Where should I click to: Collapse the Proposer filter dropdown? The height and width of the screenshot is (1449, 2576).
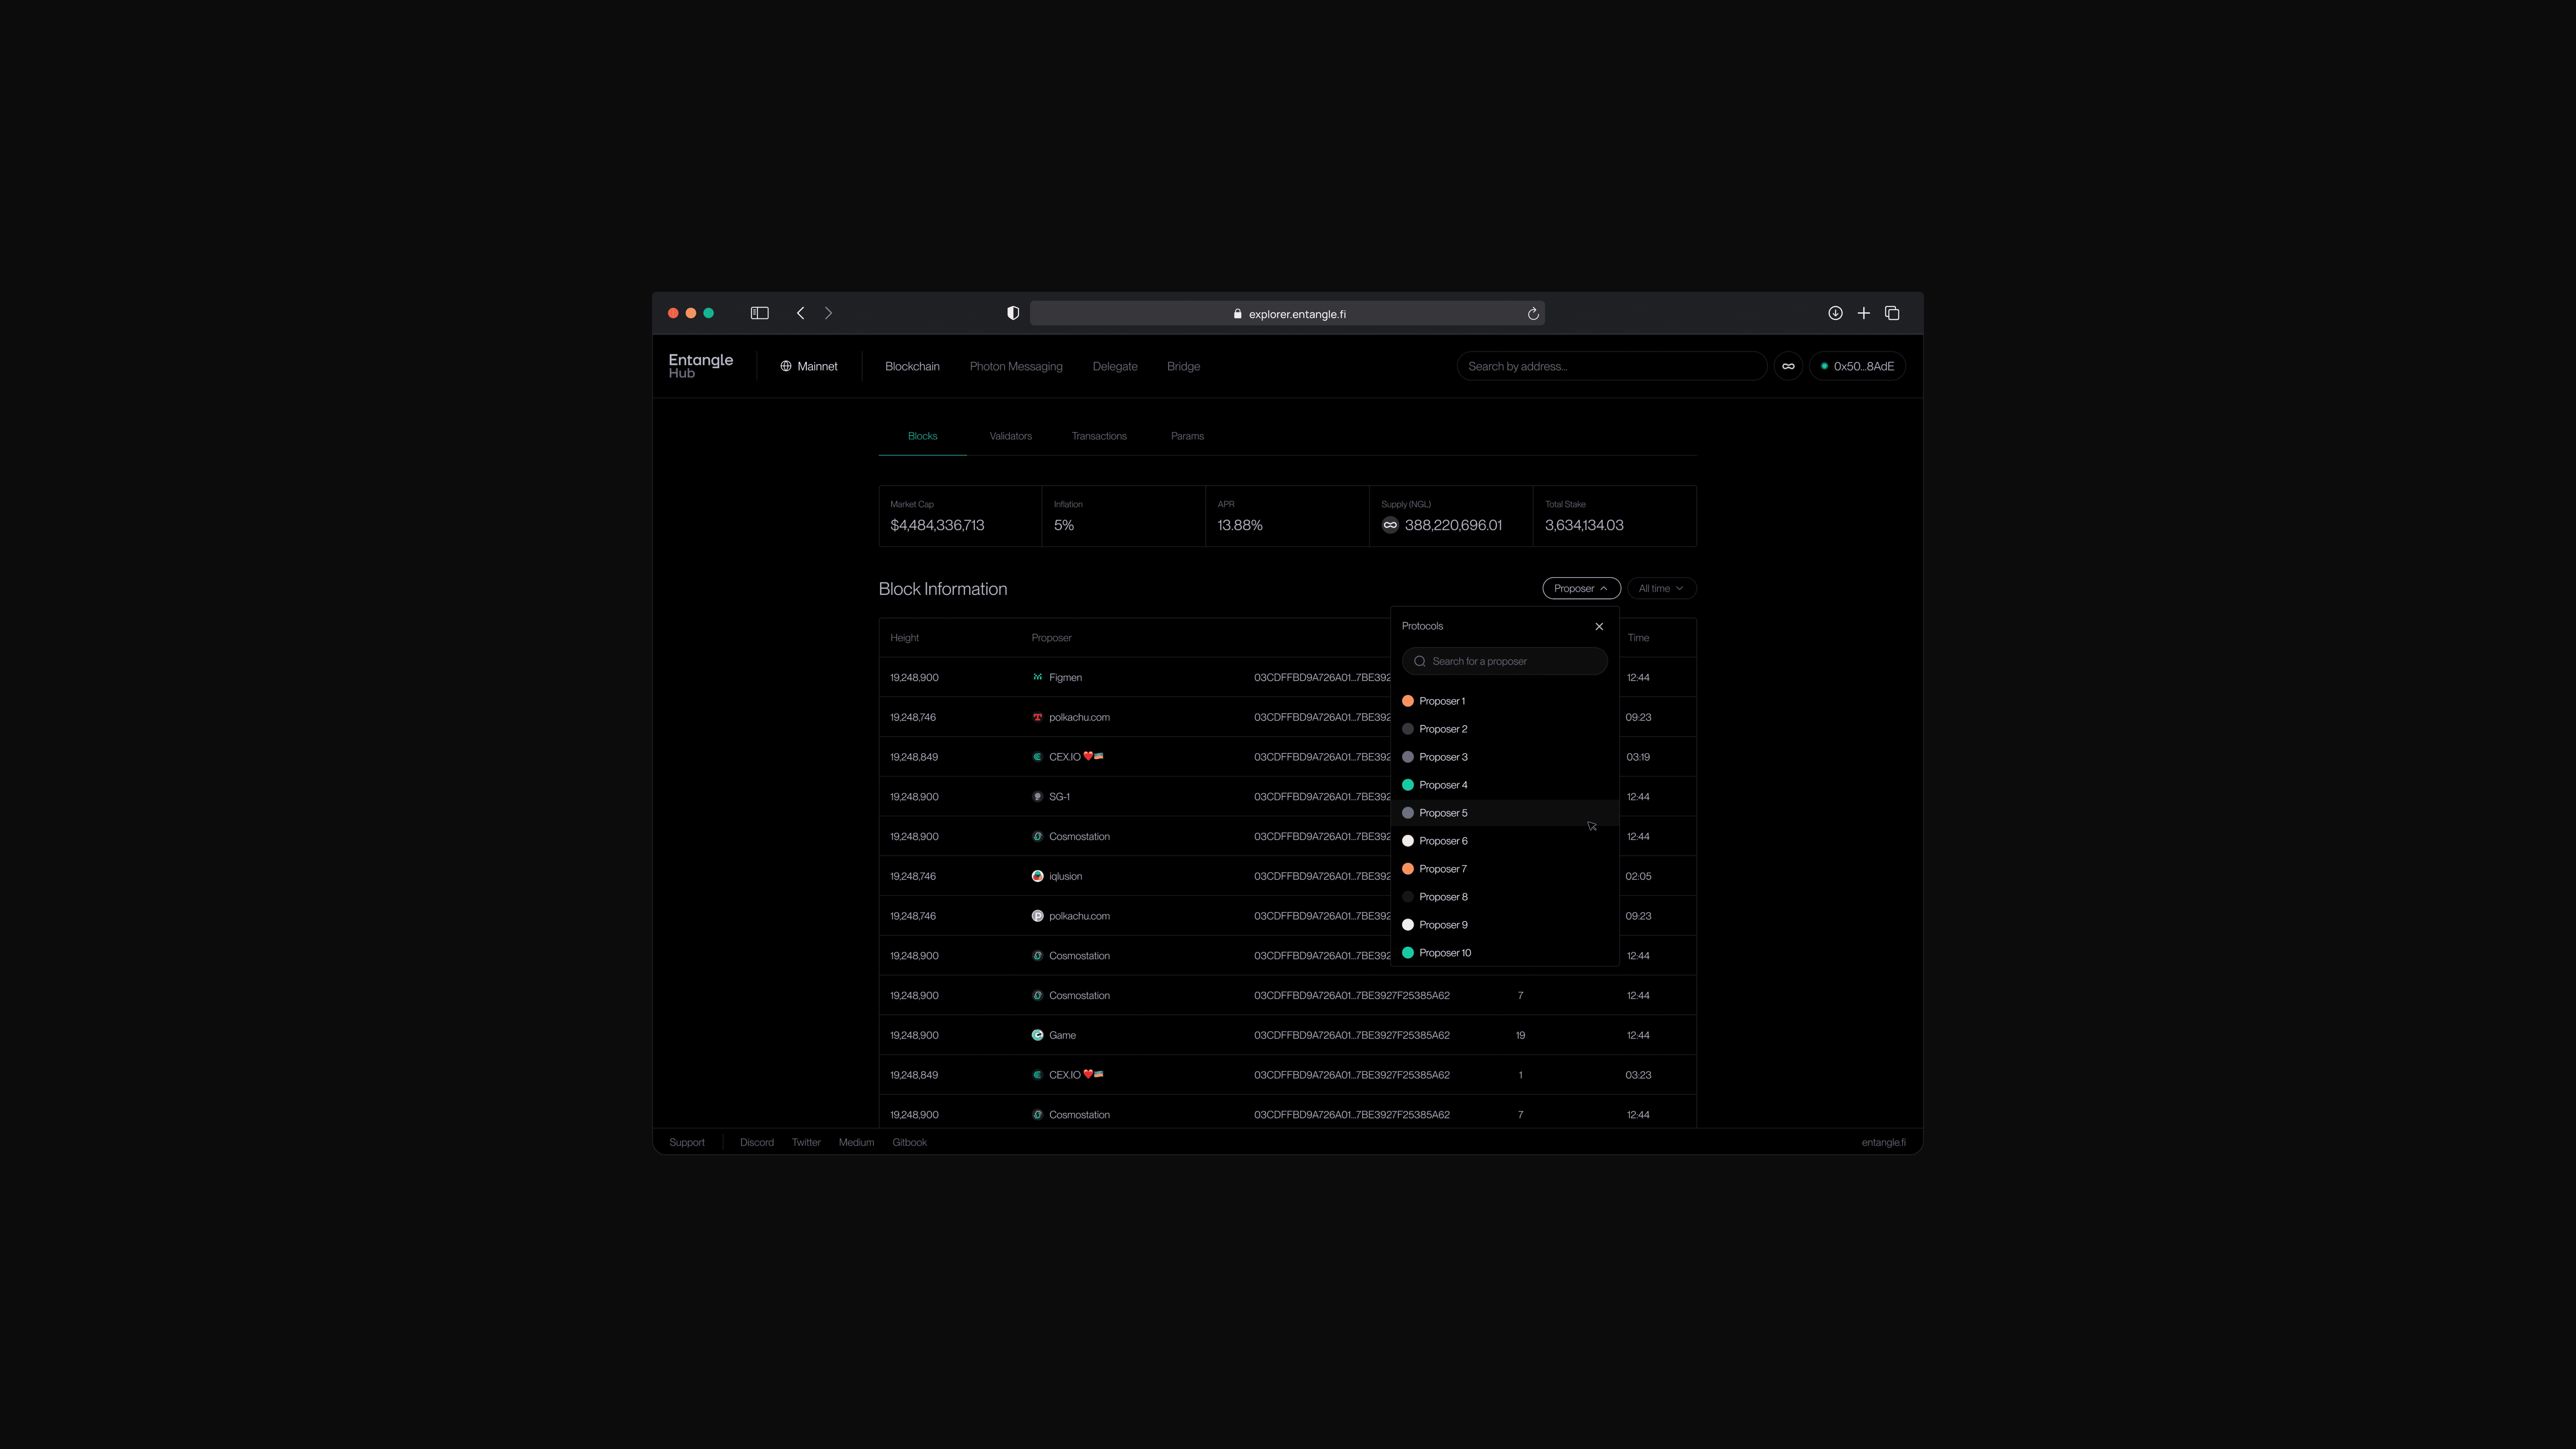coord(1581,588)
